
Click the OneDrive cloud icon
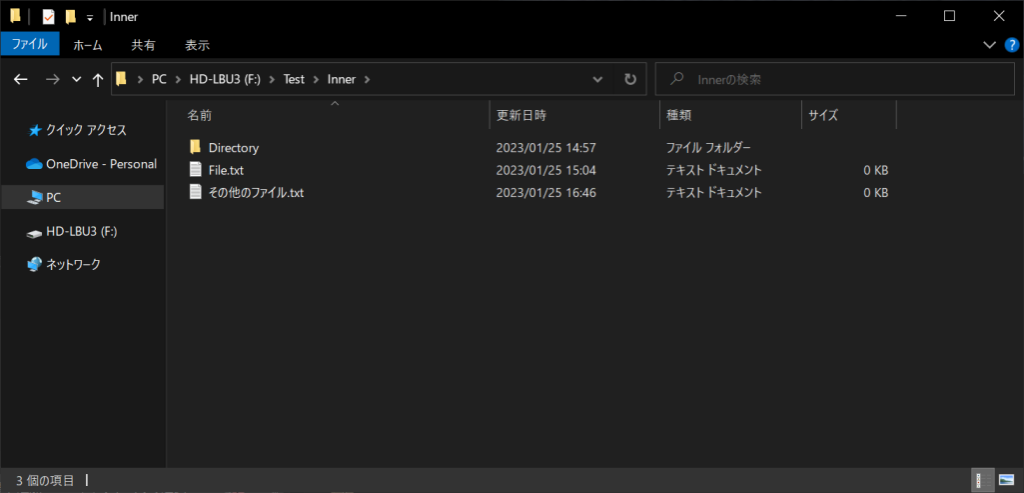click(34, 165)
